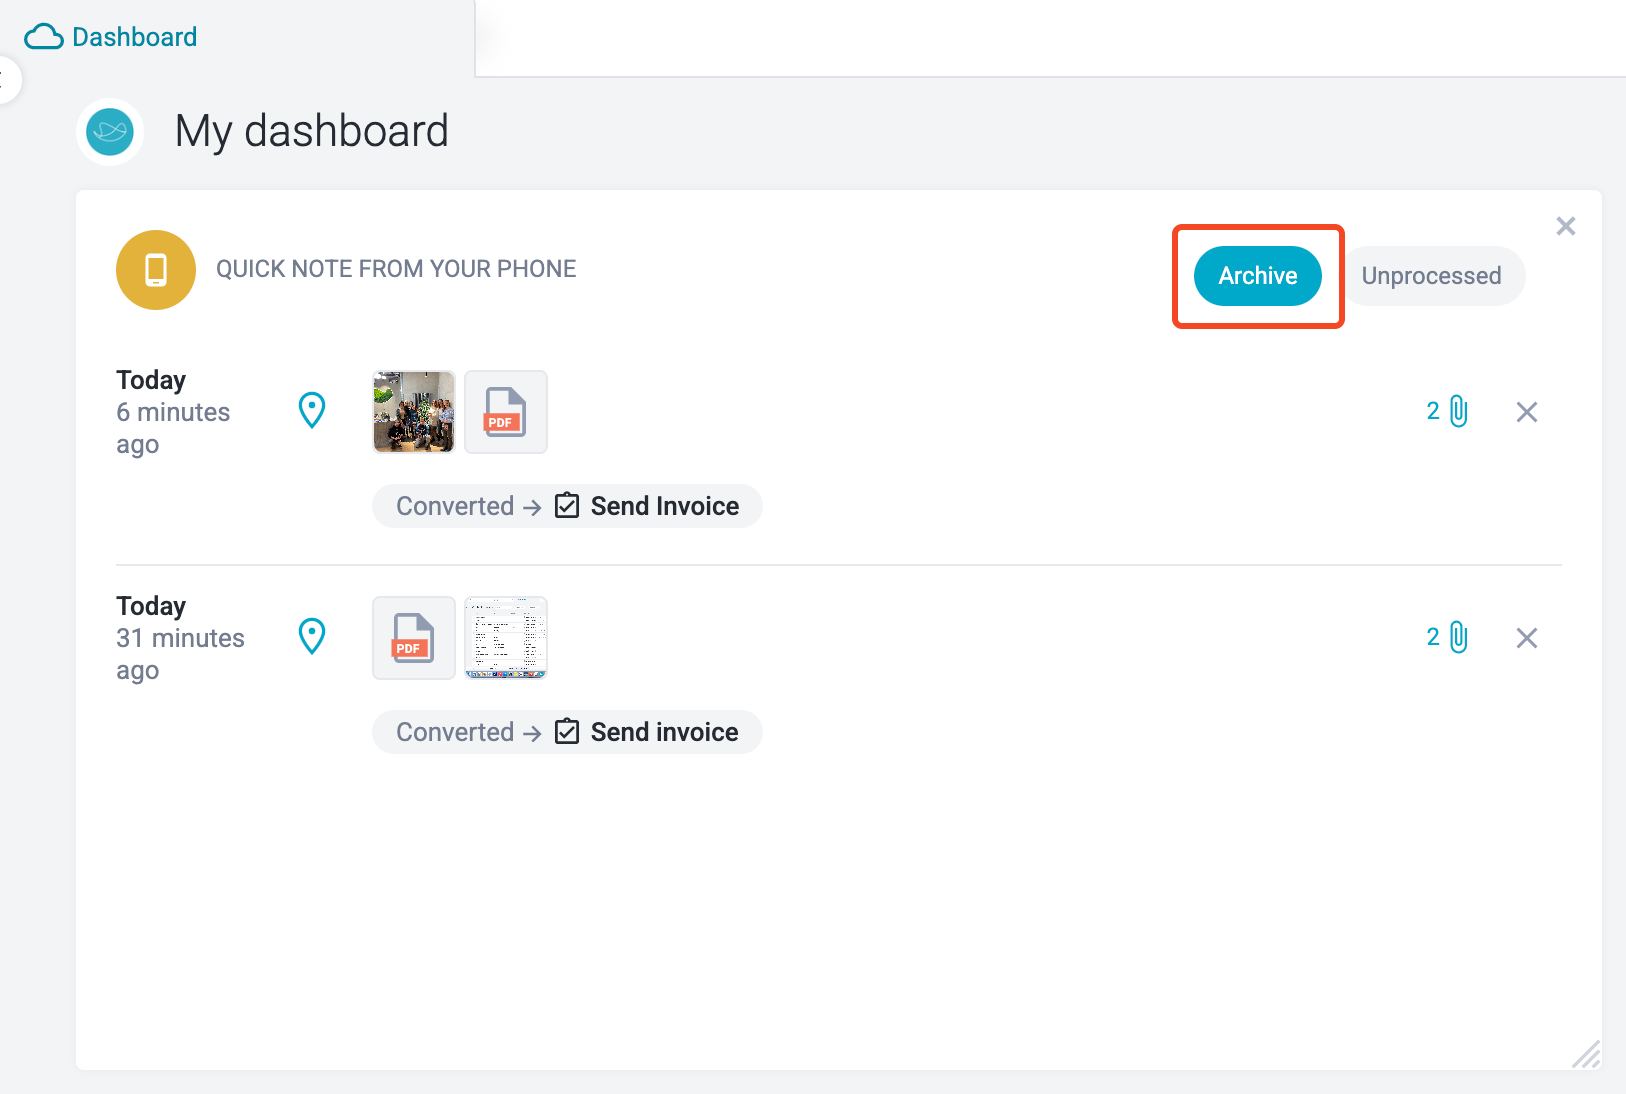Open location pin for 31 minutes ago note
The height and width of the screenshot is (1094, 1626).
[x=312, y=636]
